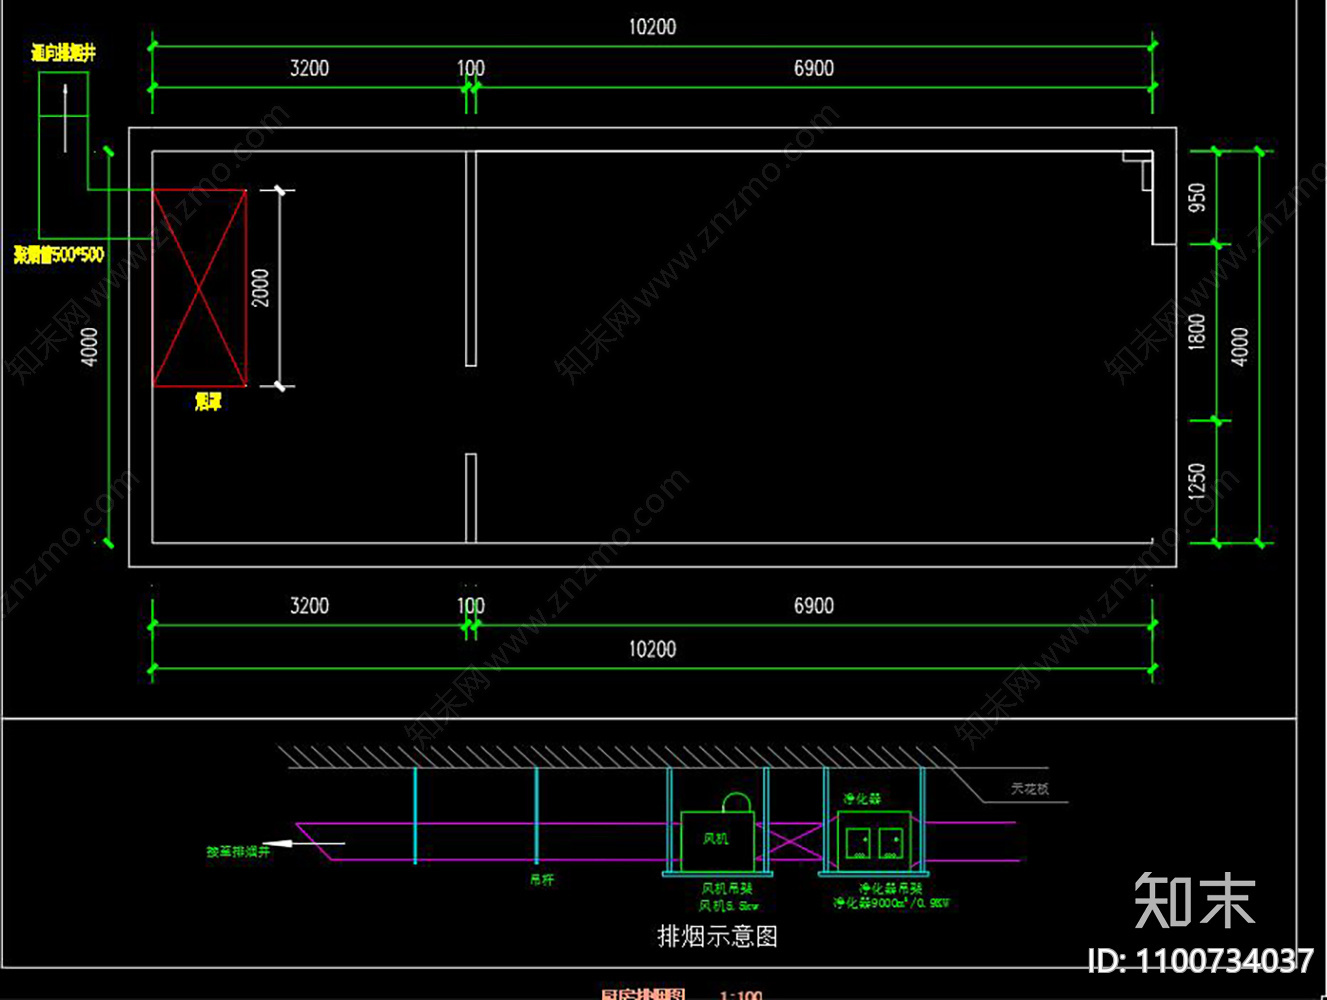Click the yellow 烟罩 label
Image resolution: width=1327 pixels, height=1000 pixels.
coord(208,402)
